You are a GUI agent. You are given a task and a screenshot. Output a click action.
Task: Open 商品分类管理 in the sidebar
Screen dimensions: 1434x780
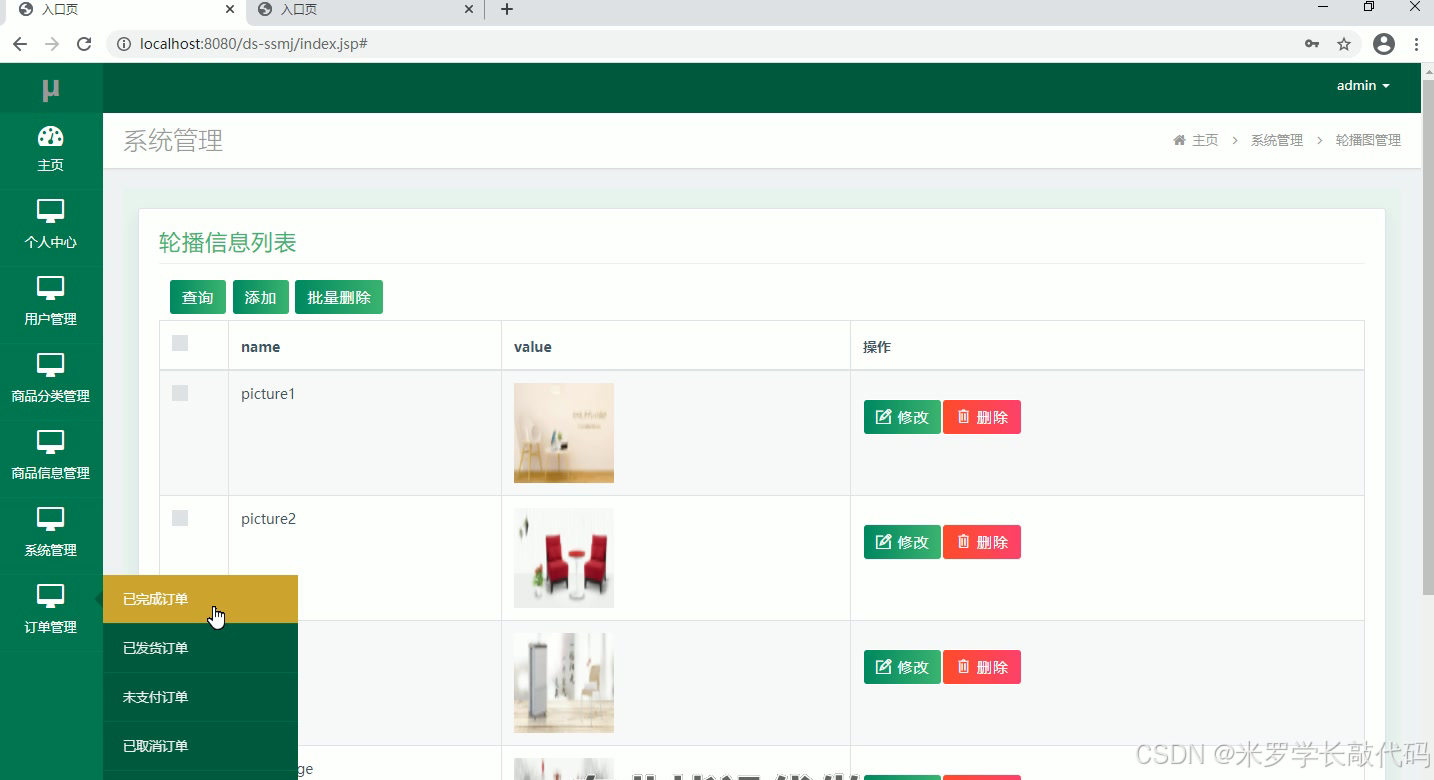coord(51,379)
